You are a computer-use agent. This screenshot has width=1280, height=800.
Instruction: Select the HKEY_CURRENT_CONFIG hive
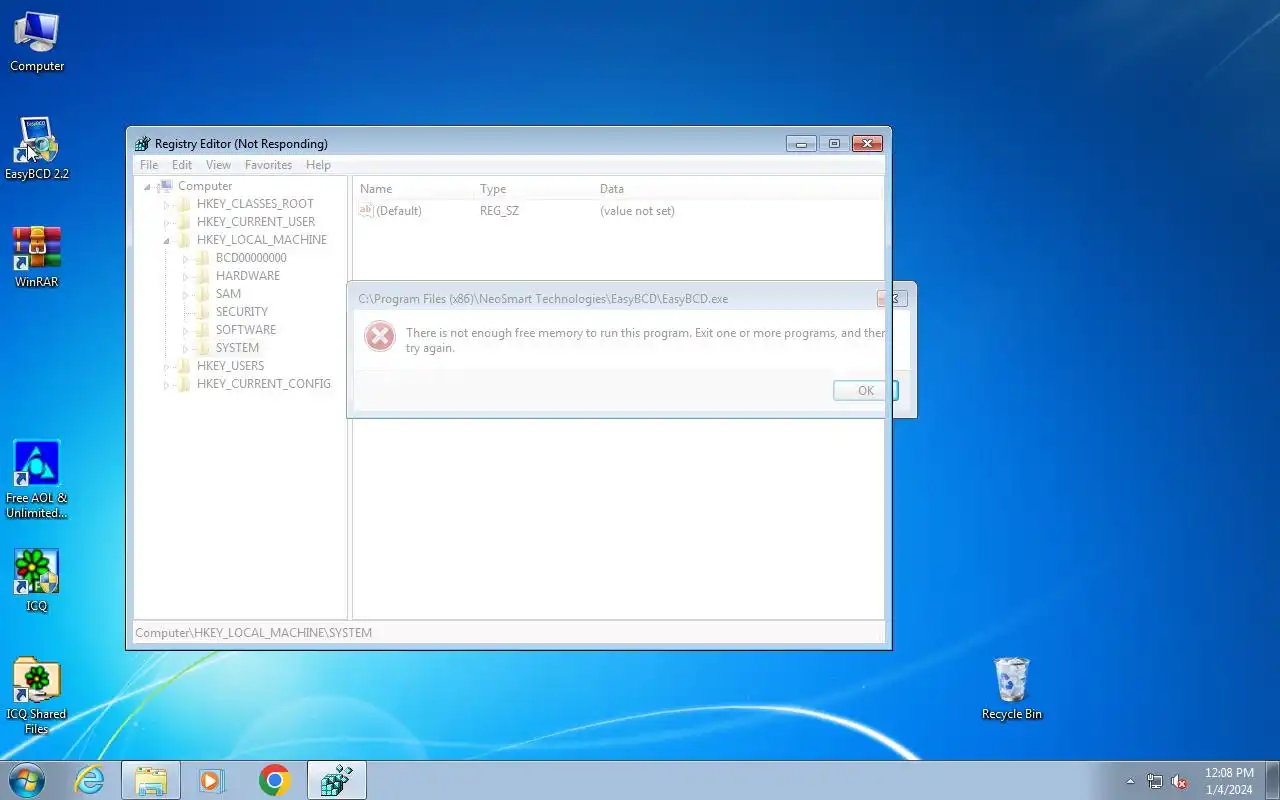point(264,384)
